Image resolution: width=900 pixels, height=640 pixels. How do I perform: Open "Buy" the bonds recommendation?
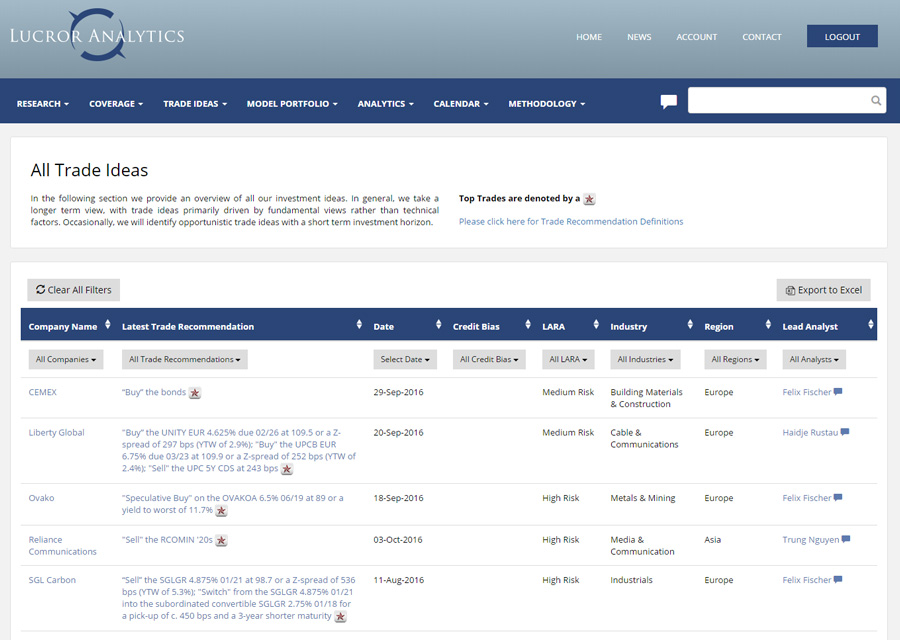(x=154, y=392)
